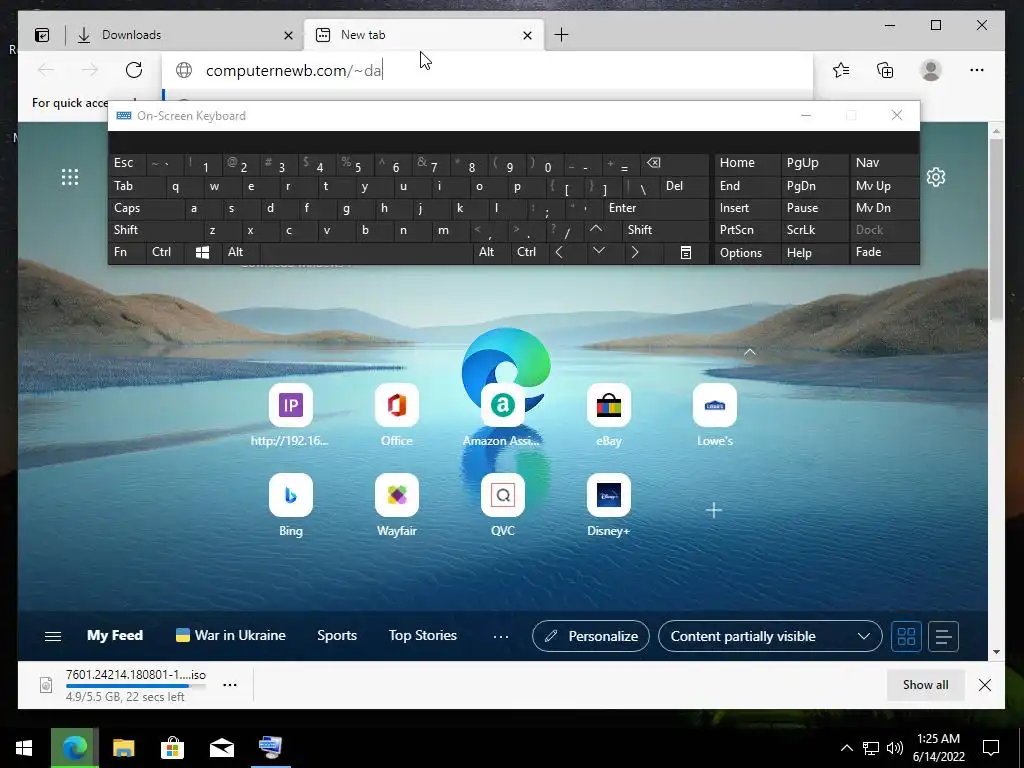Viewport: 1024px width, 768px height.
Task: Open Mail app from taskbar
Action: coord(221,748)
